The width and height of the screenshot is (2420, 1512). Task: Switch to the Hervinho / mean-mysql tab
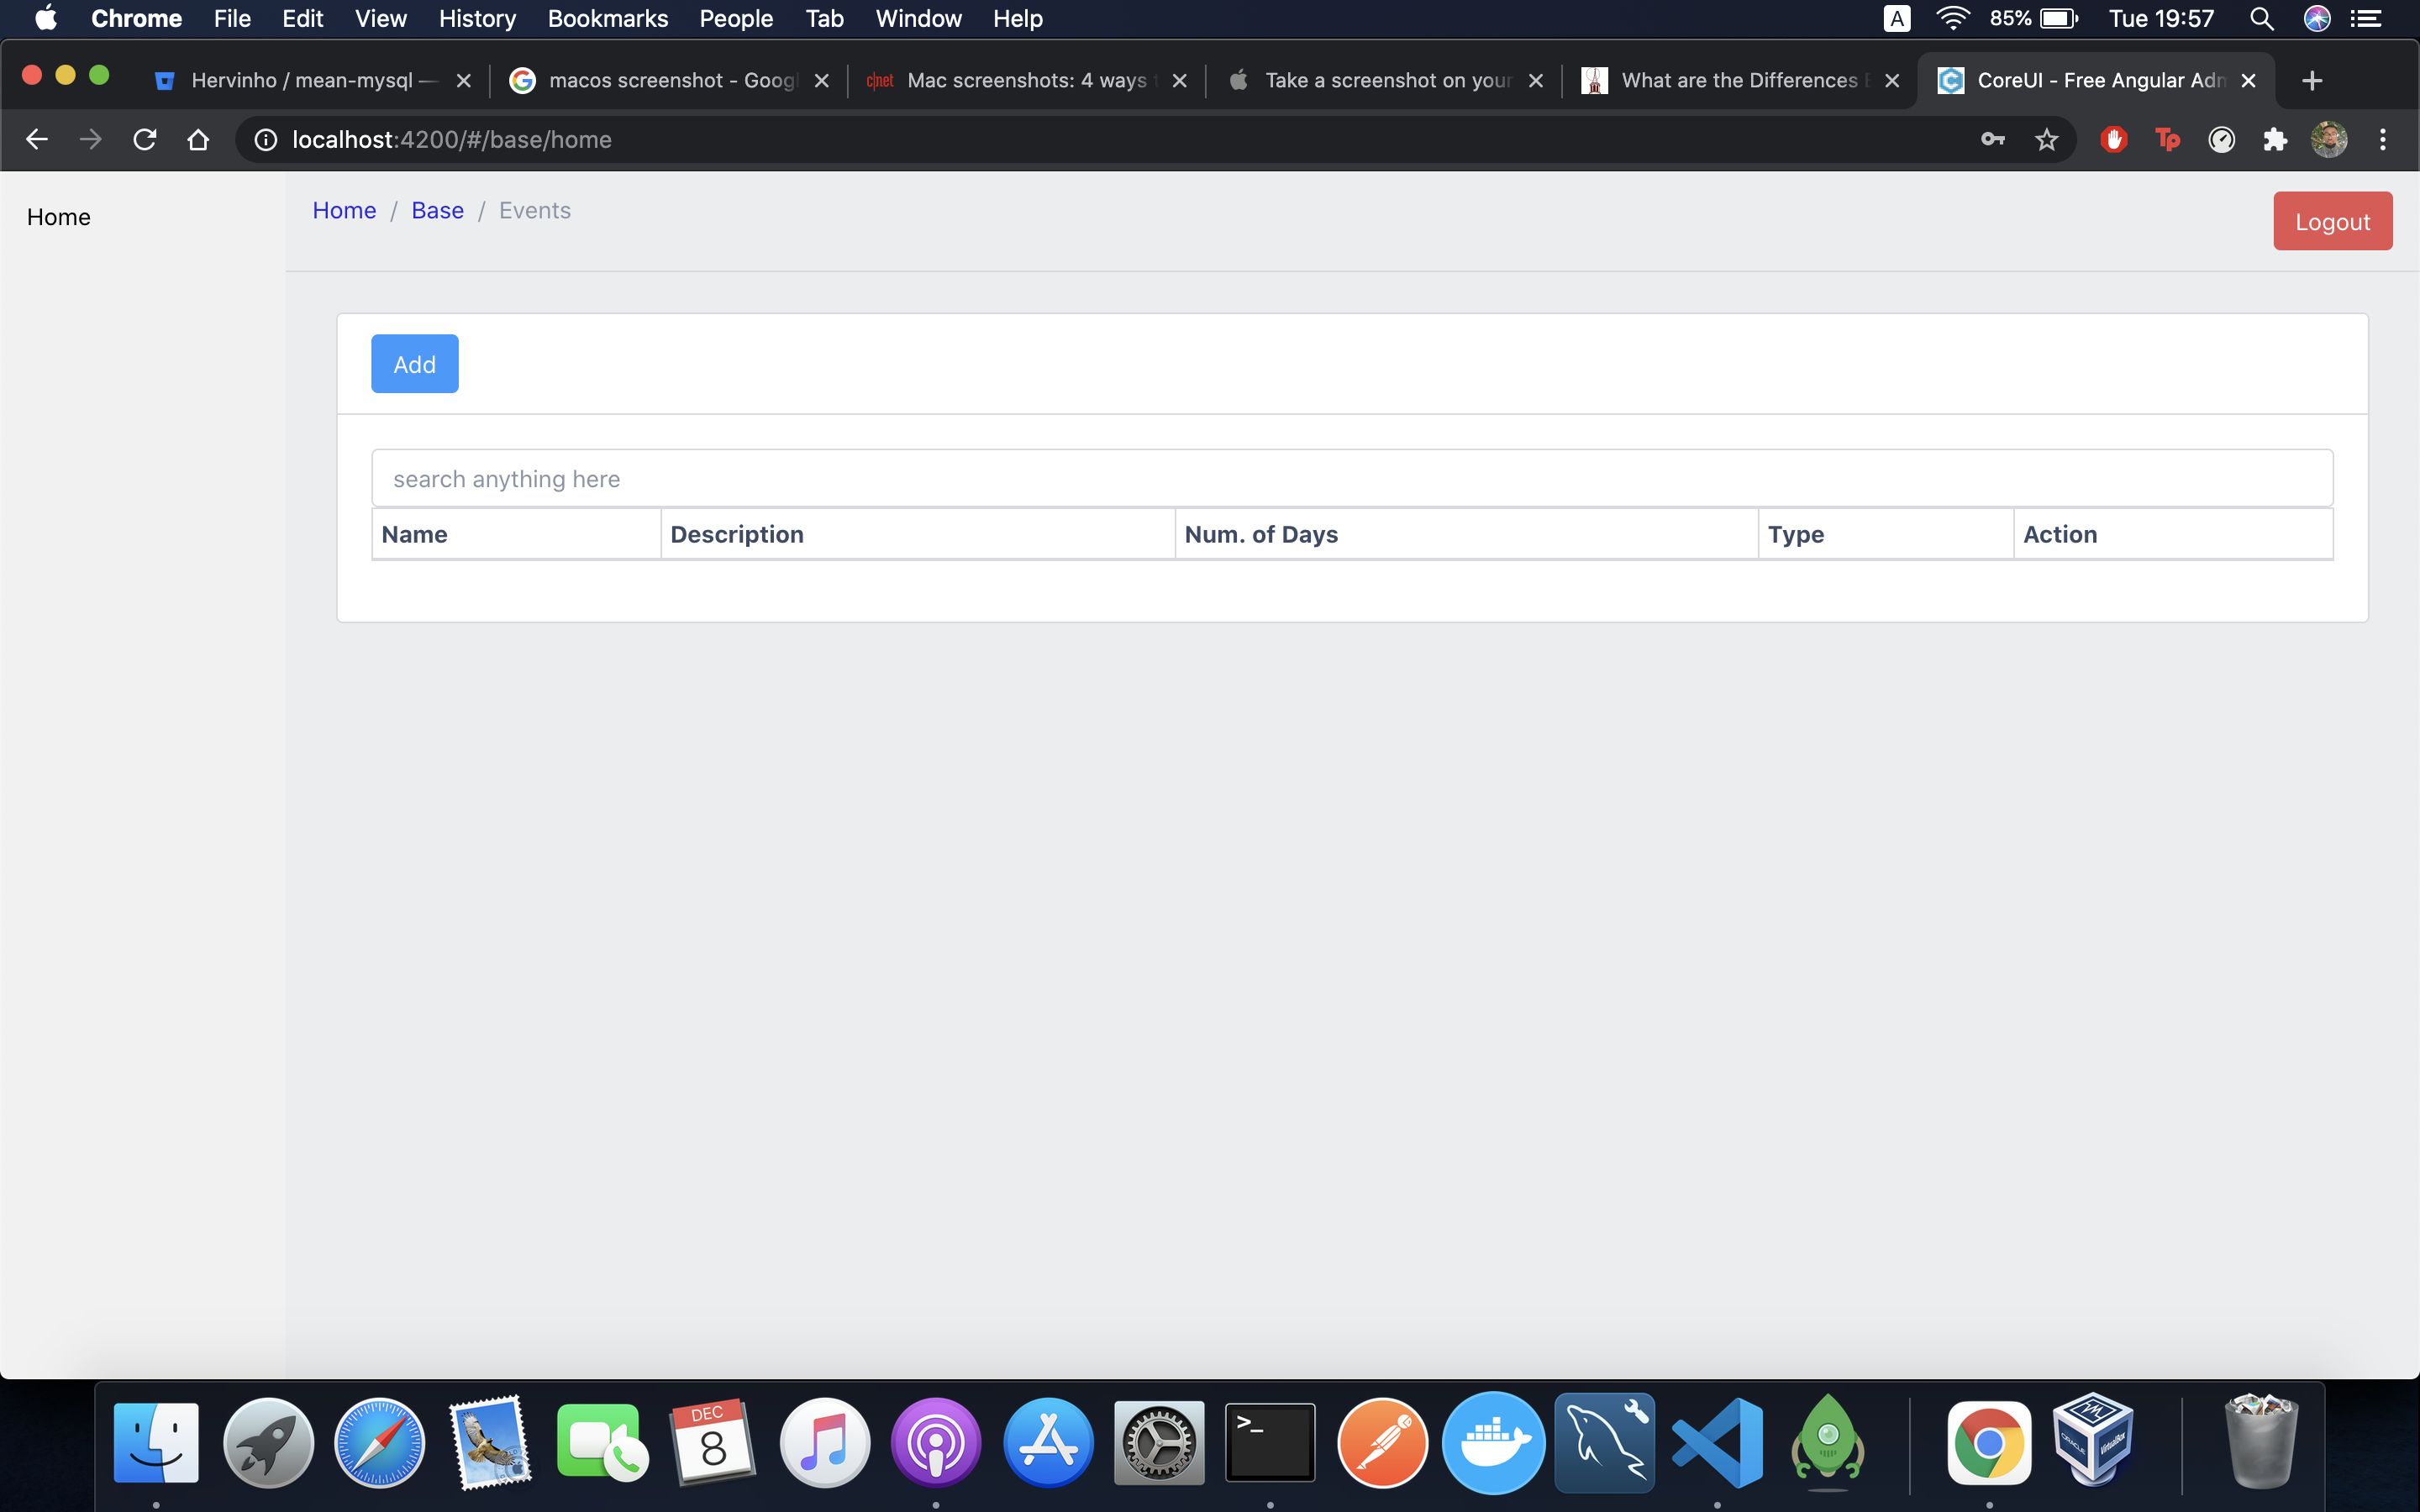300,81
